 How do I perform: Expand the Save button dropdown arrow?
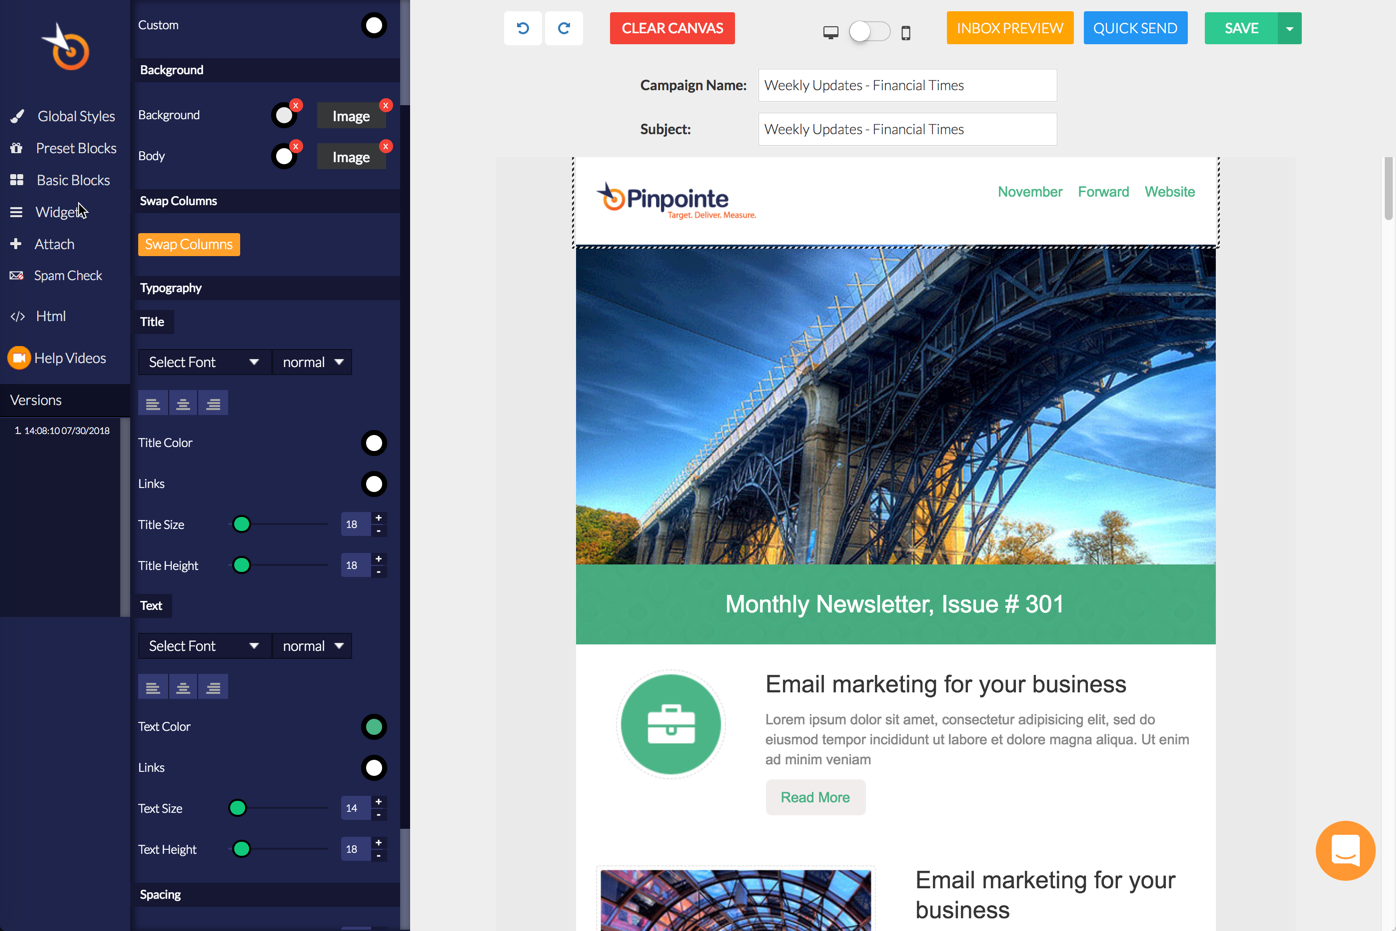(1288, 28)
